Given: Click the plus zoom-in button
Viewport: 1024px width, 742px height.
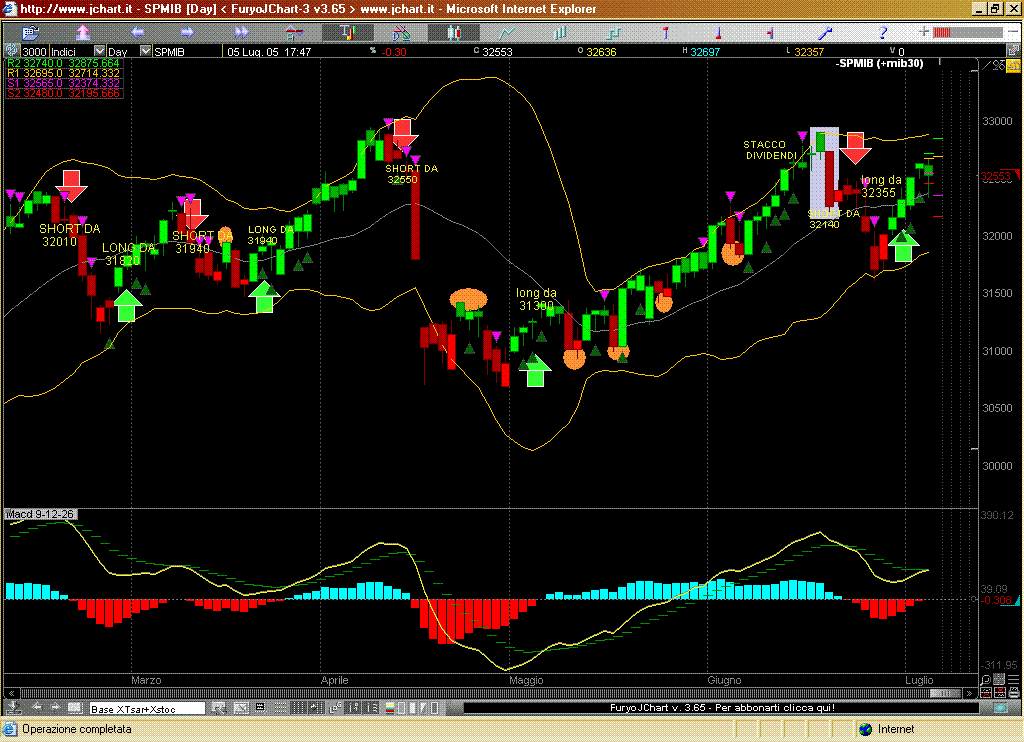Looking at the screenshot, I should coord(926,32).
